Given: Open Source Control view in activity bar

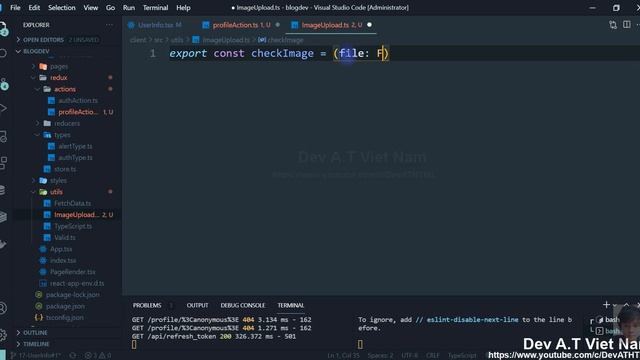Looking at the screenshot, I should (4, 83).
